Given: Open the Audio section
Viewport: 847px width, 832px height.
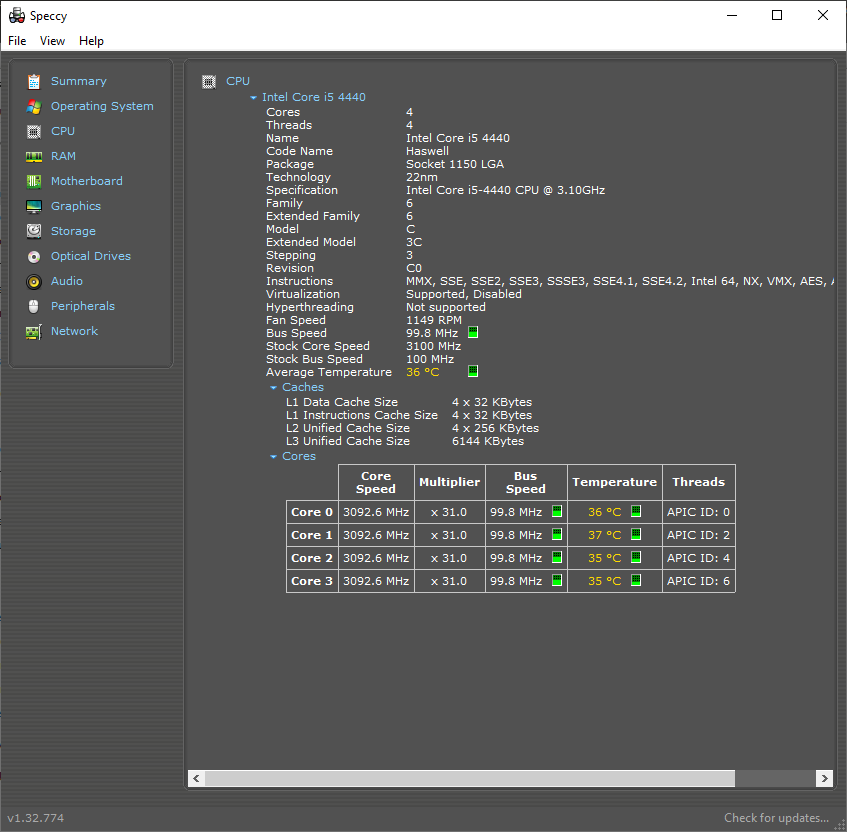Looking at the screenshot, I should tap(66, 281).
